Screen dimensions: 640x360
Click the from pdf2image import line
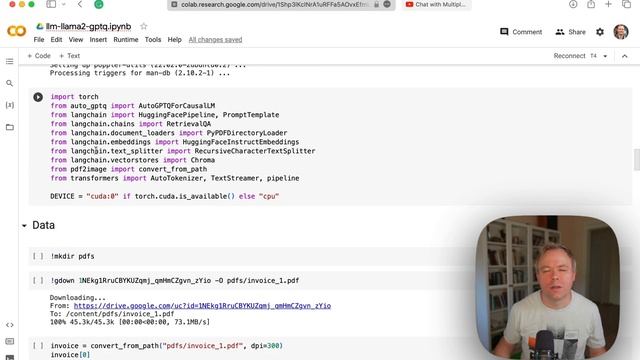click(x=129, y=169)
